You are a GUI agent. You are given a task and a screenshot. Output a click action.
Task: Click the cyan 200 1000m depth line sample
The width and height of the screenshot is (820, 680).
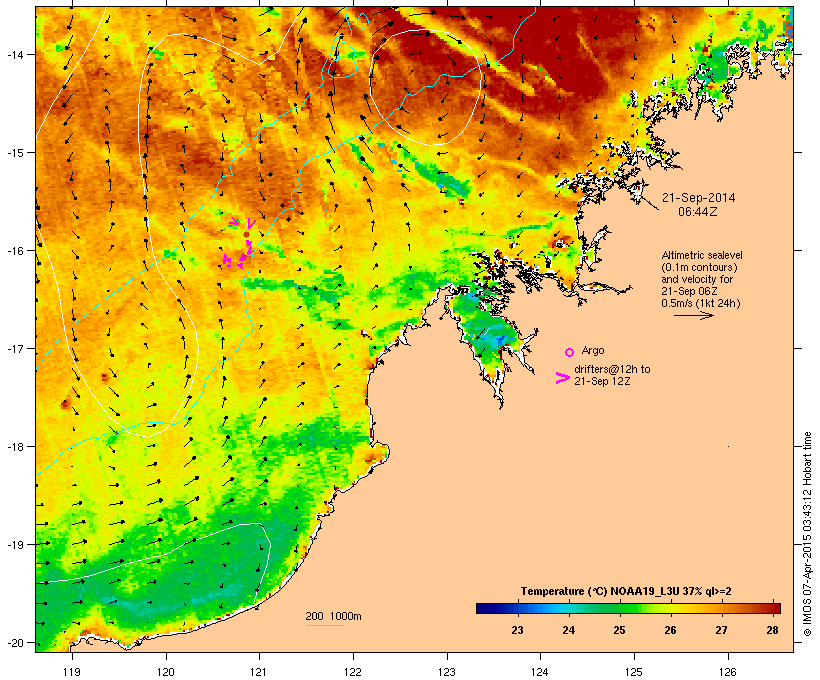tap(325, 625)
